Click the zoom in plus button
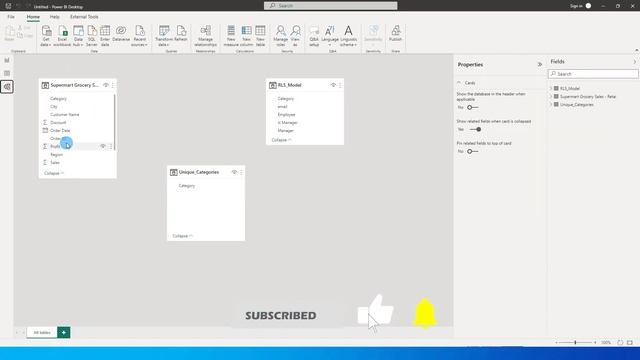The width and height of the screenshot is (640, 360). coord(595,342)
